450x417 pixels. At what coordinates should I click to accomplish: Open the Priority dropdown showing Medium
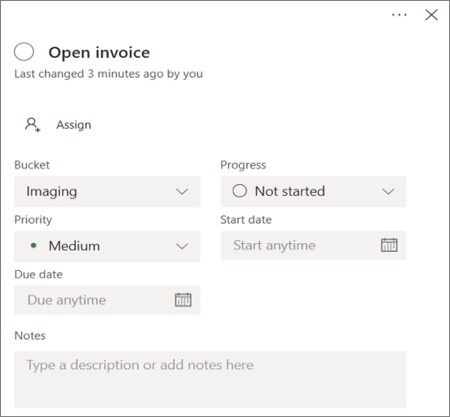pyautogui.click(x=107, y=246)
